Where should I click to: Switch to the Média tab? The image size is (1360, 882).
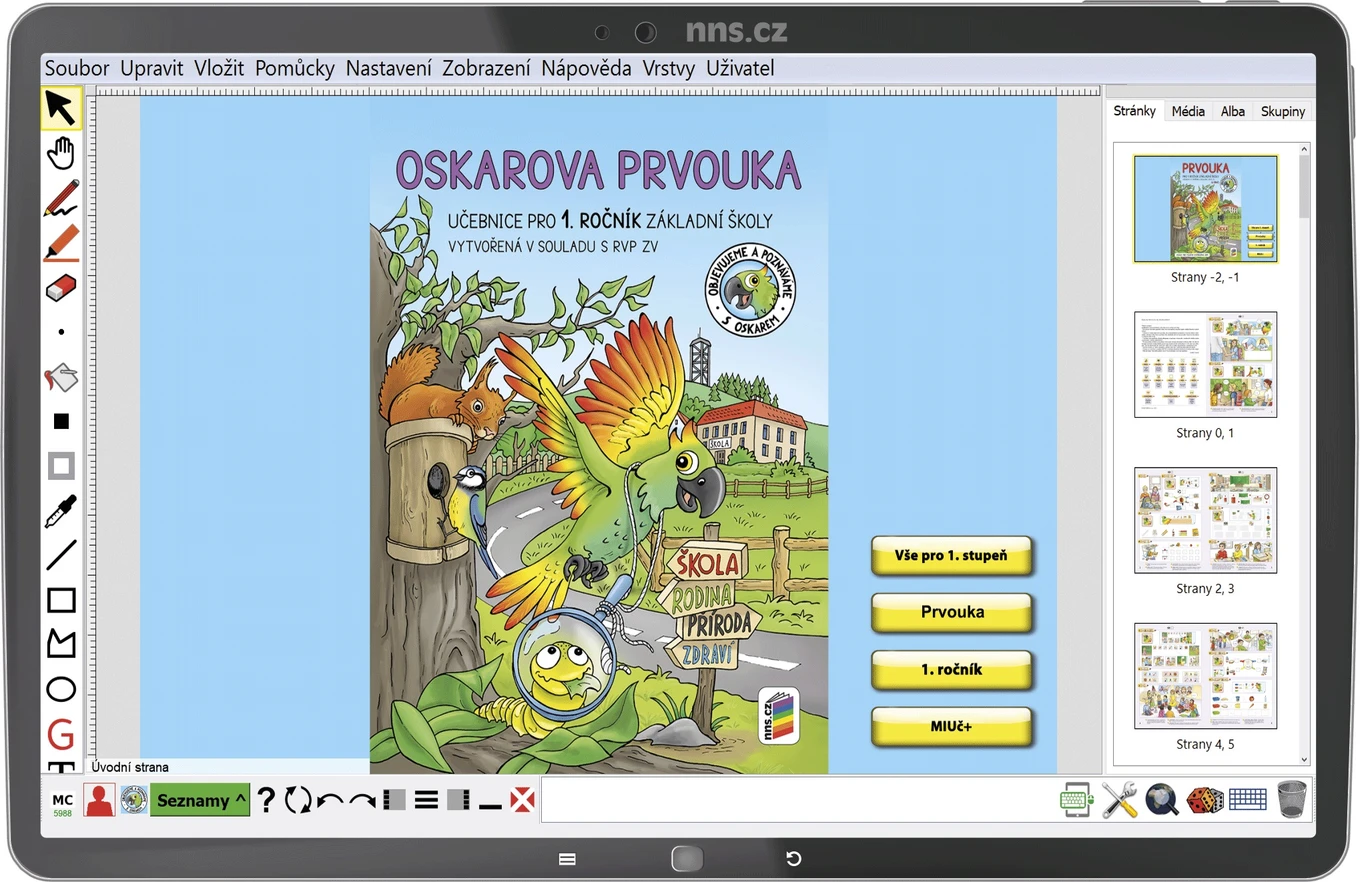pos(1188,111)
